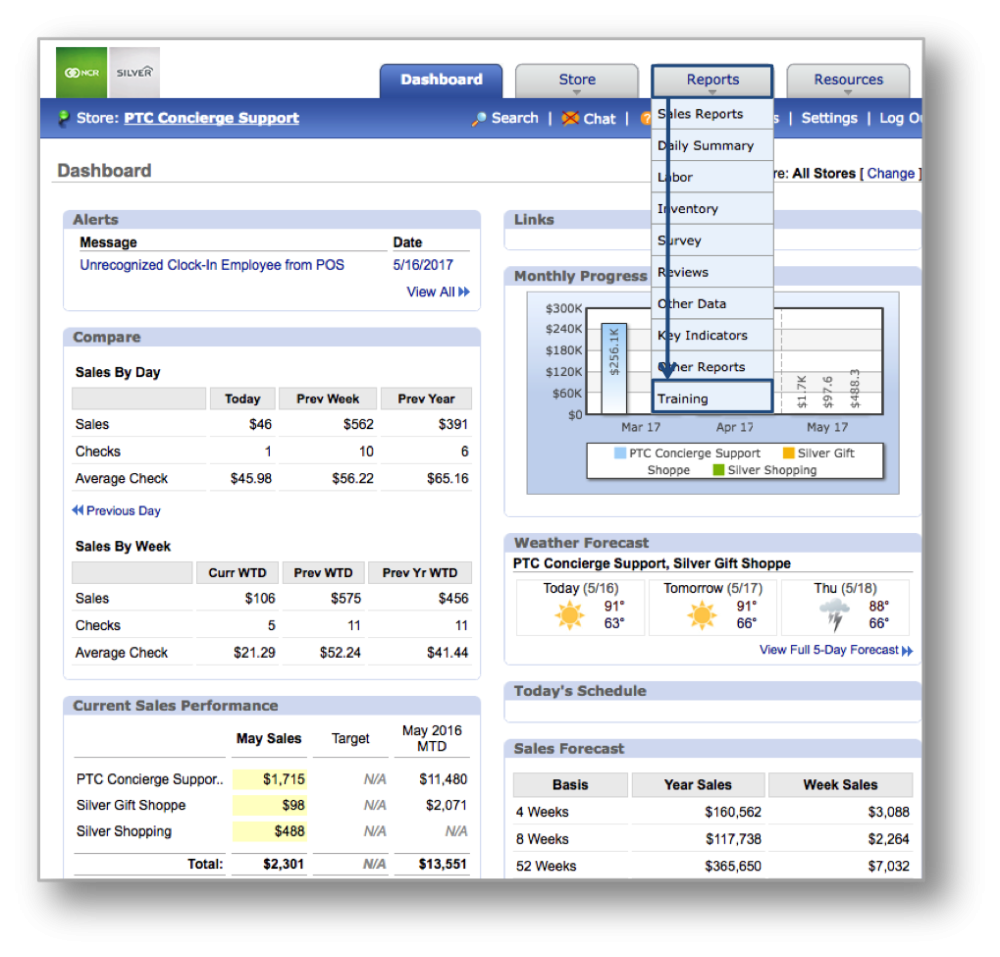Click the Today sunny weather icon

pyautogui.click(x=570, y=615)
